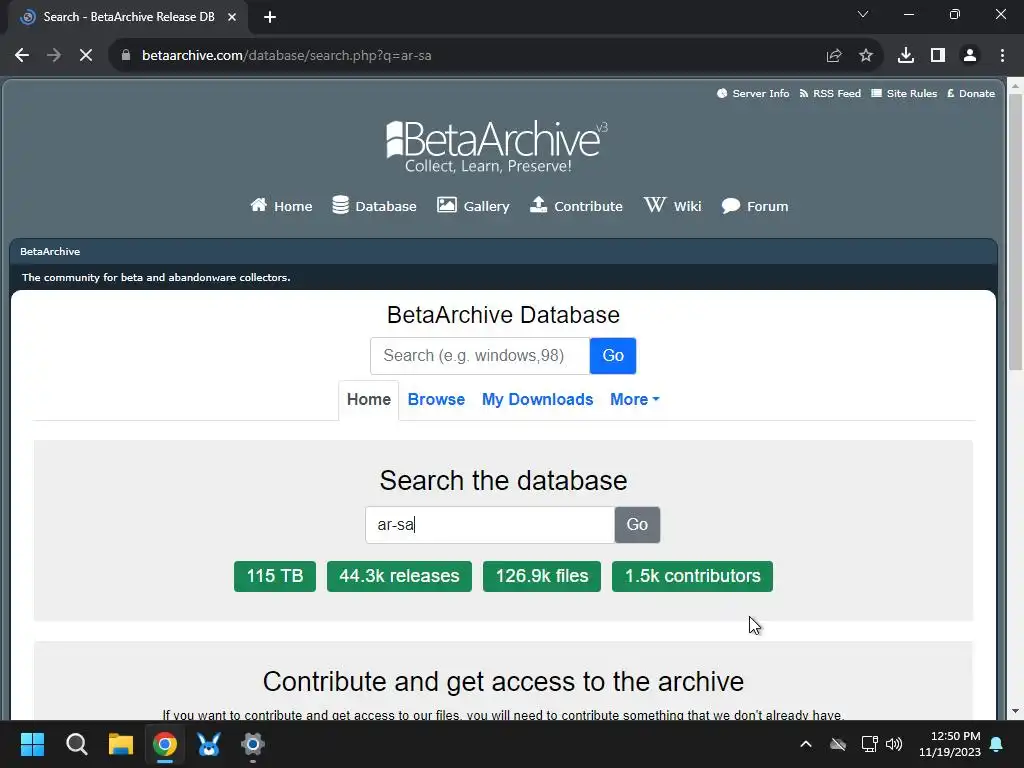Click the cloud sync tray icon
The width and height of the screenshot is (1024, 768).
click(x=838, y=744)
